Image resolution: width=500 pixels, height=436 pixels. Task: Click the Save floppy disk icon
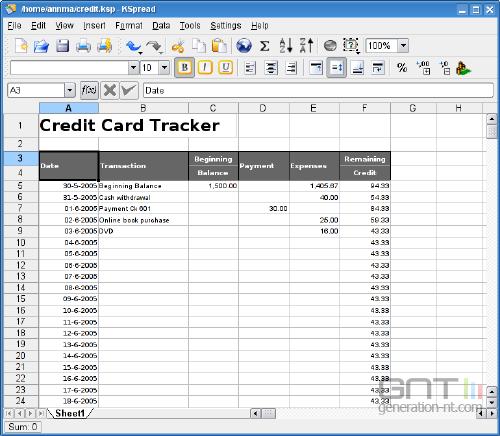click(62, 46)
